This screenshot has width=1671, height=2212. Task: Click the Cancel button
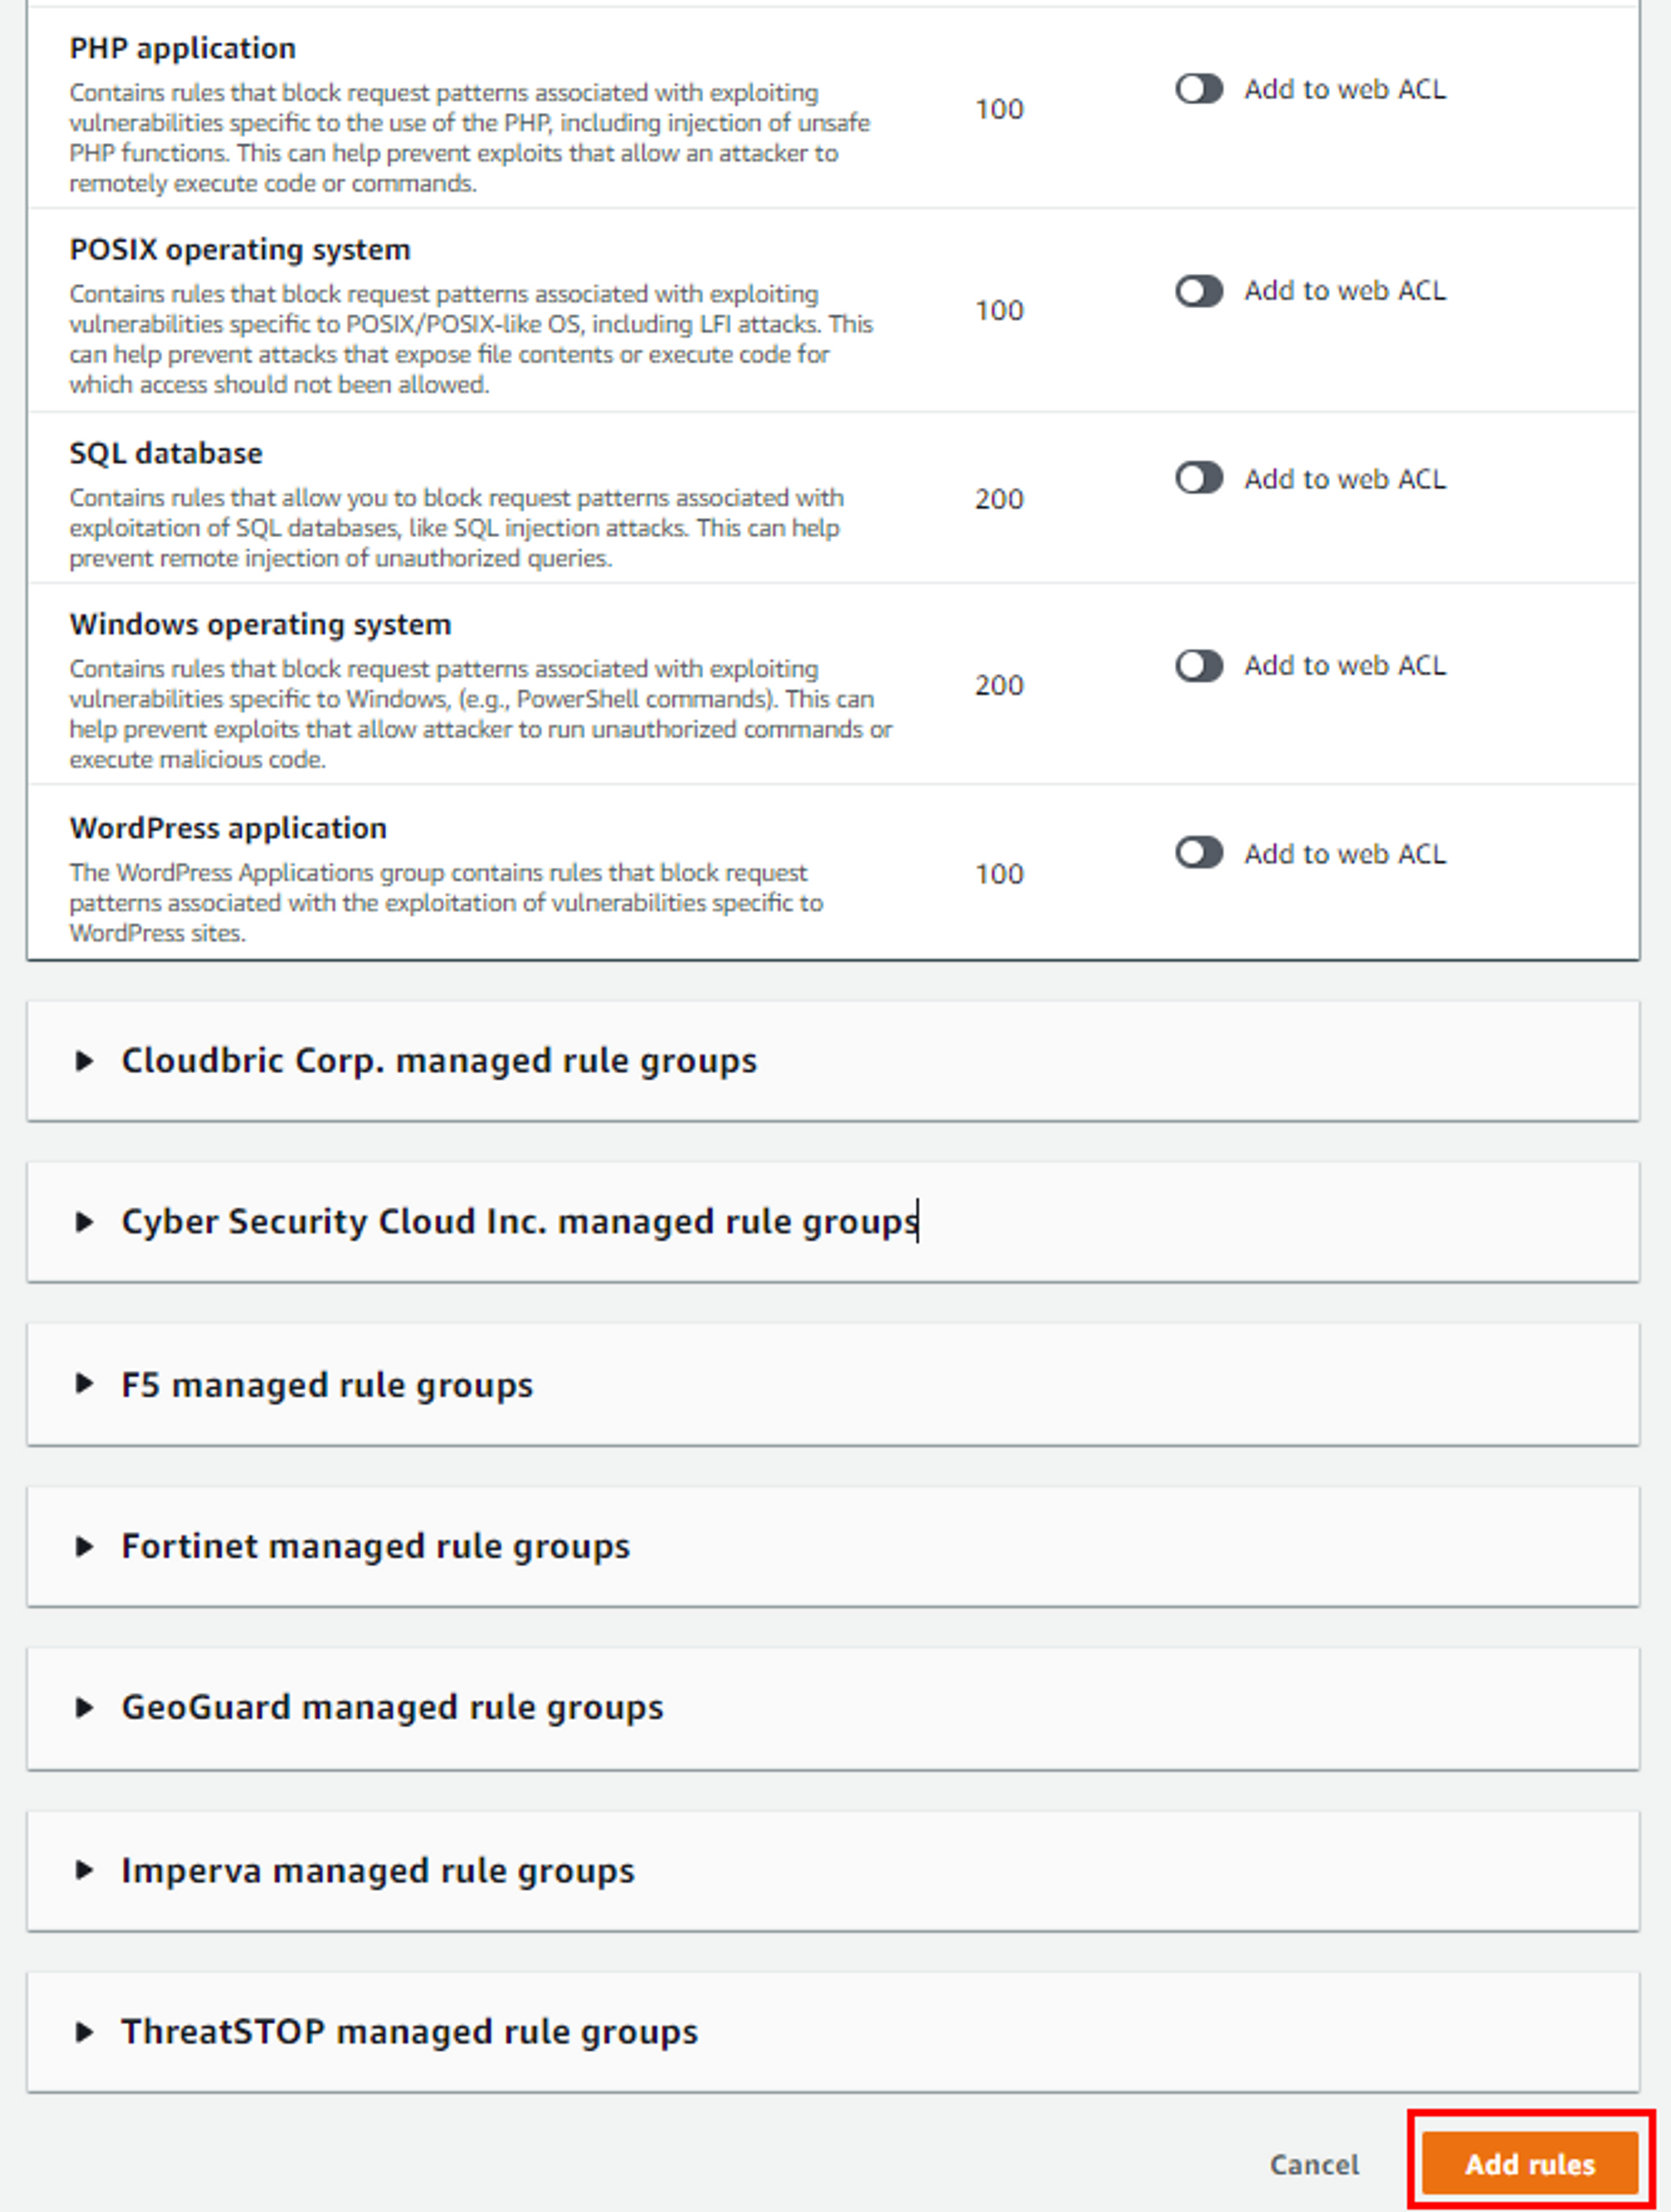click(x=1313, y=2164)
